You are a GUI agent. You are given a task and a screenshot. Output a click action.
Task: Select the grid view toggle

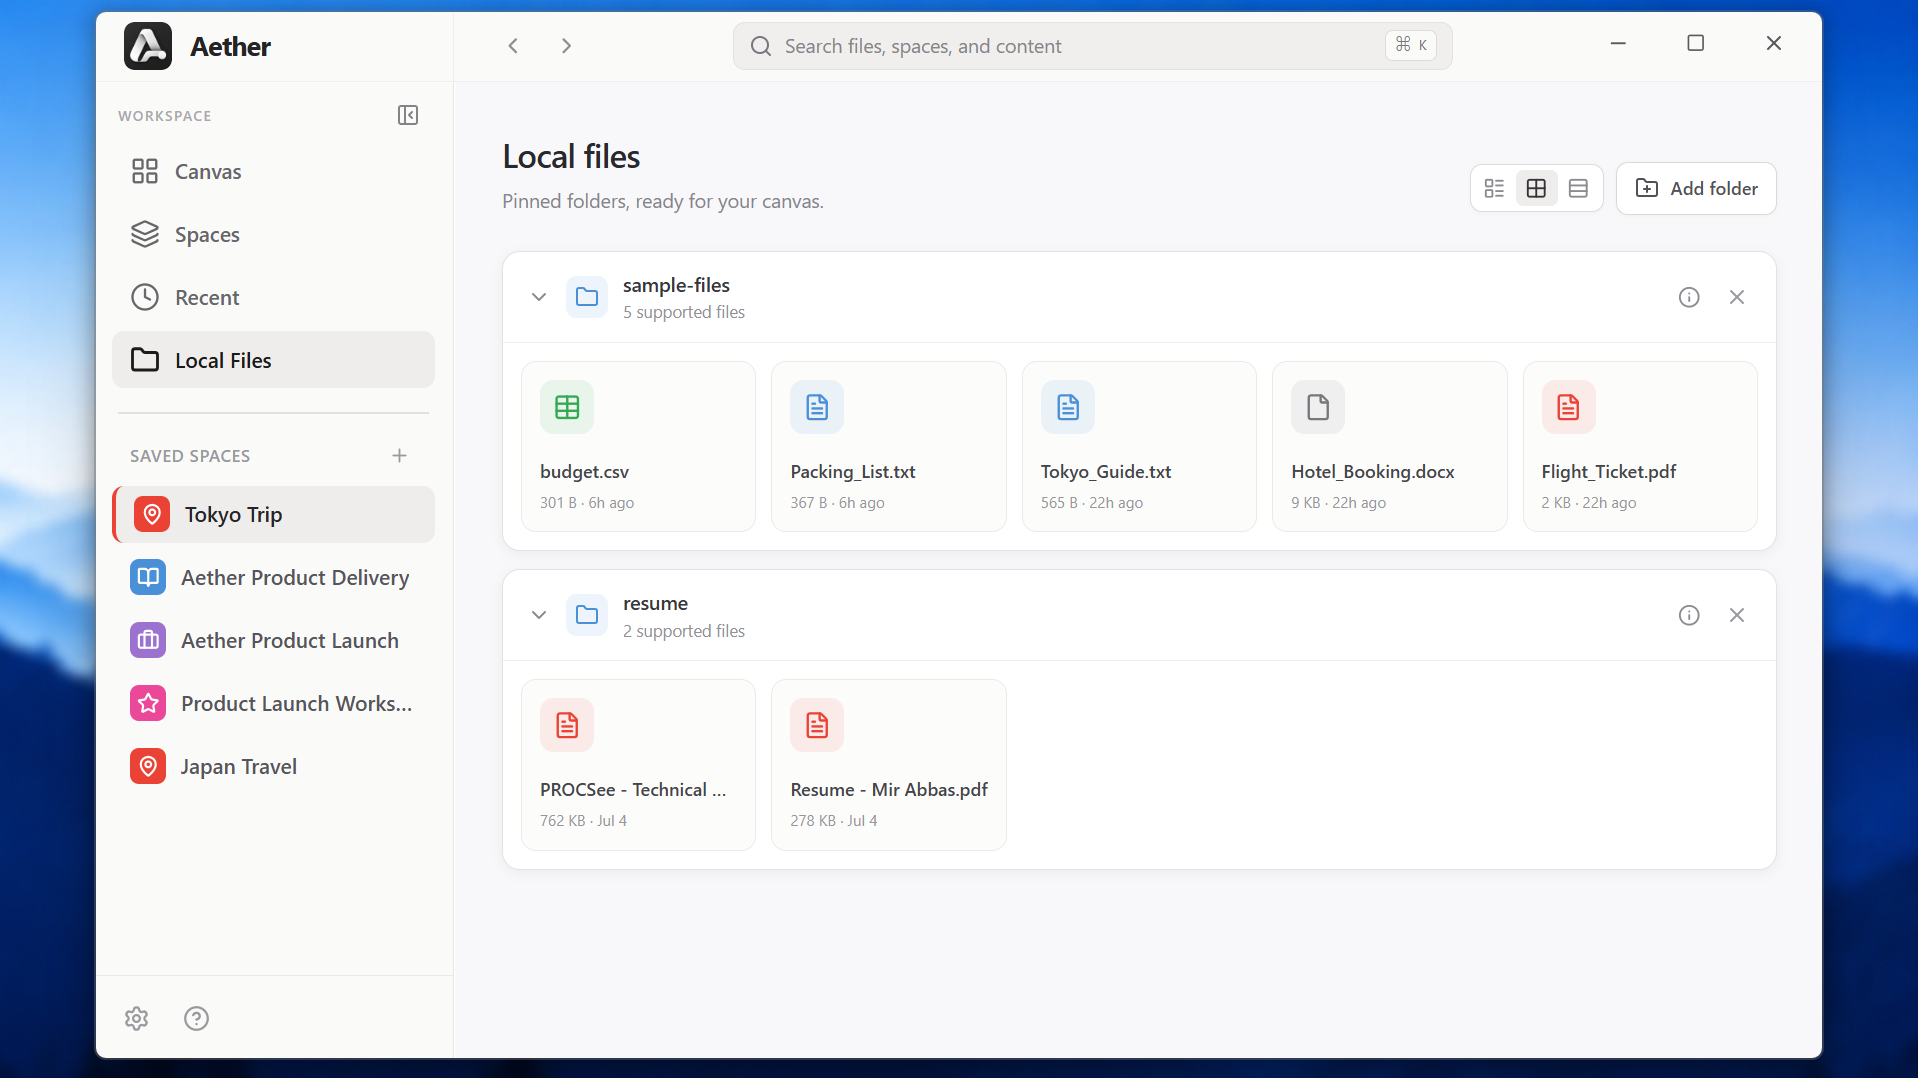(x=1536, y=188)
